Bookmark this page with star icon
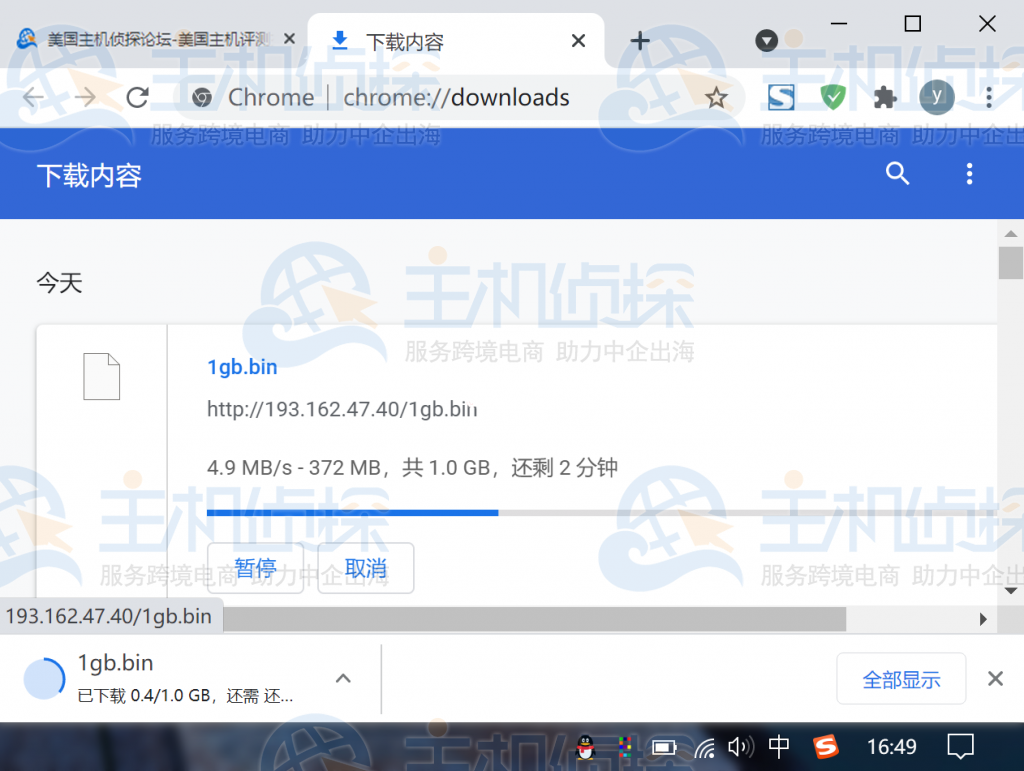This screenshot has height=771, width=1024. tap(716, 98)
